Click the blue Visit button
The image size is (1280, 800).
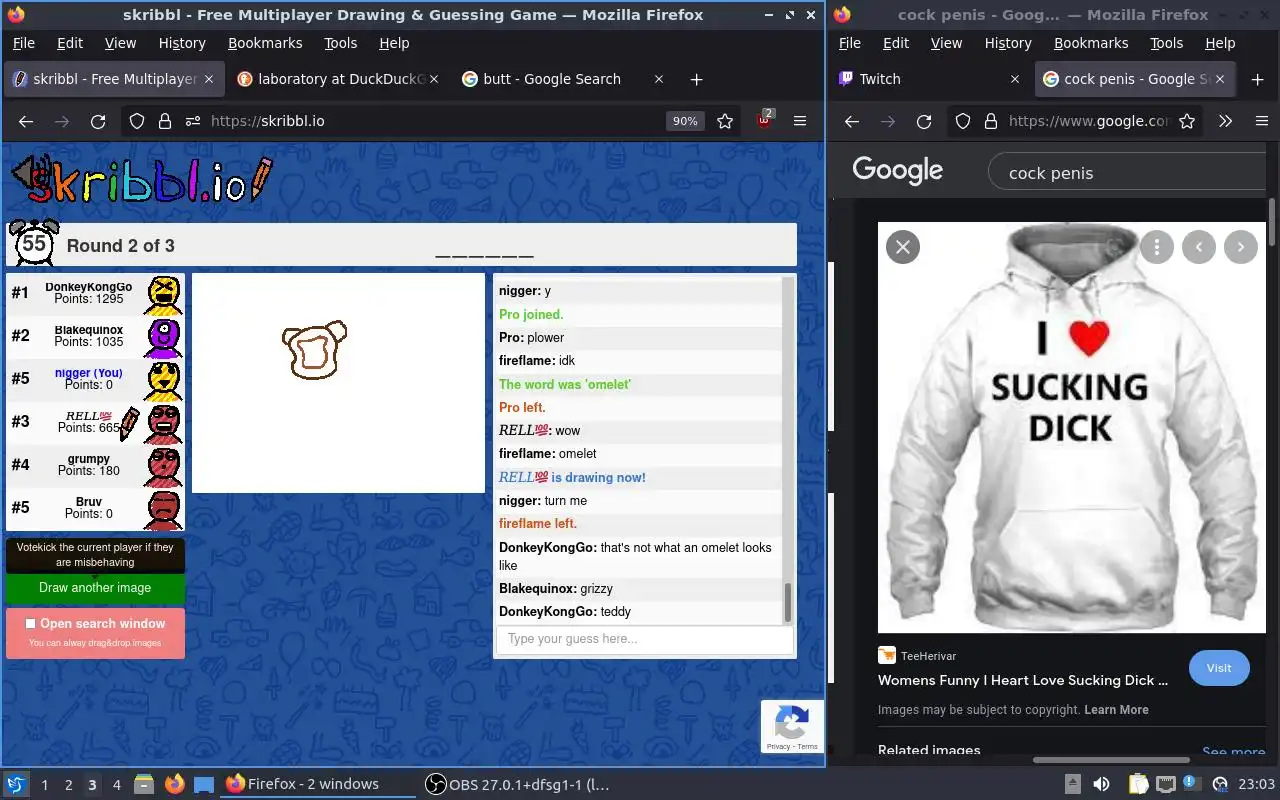coord(1219,668)
